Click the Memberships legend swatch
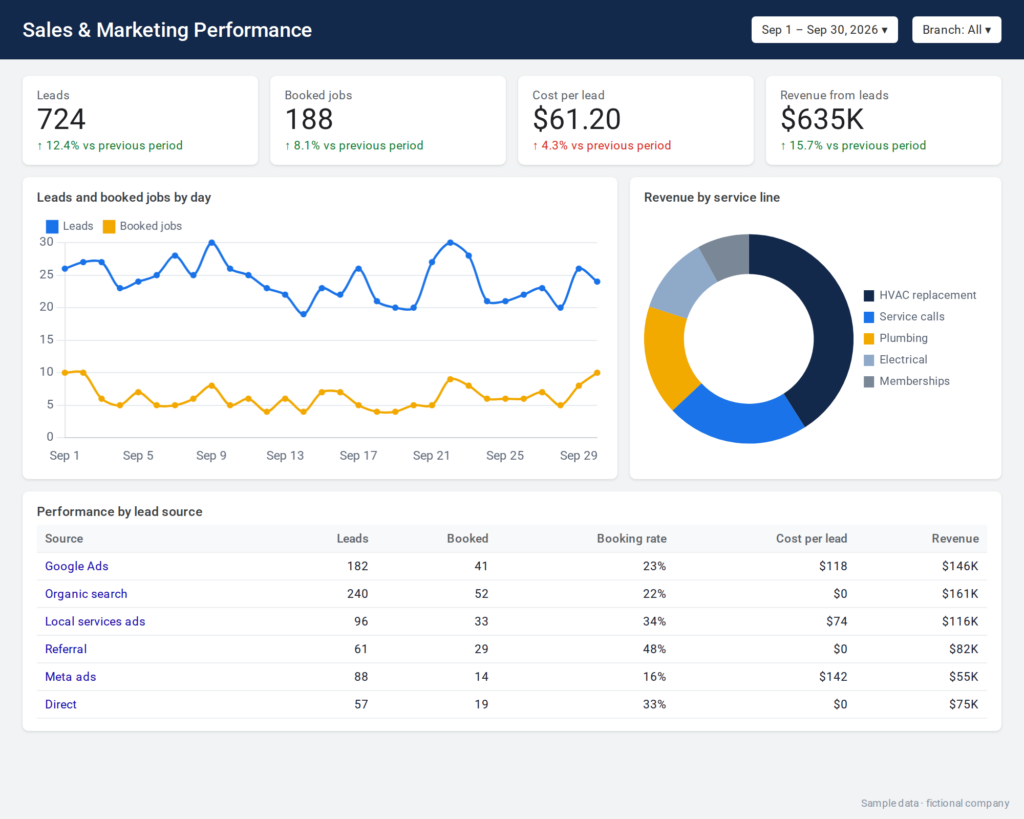 869,382
